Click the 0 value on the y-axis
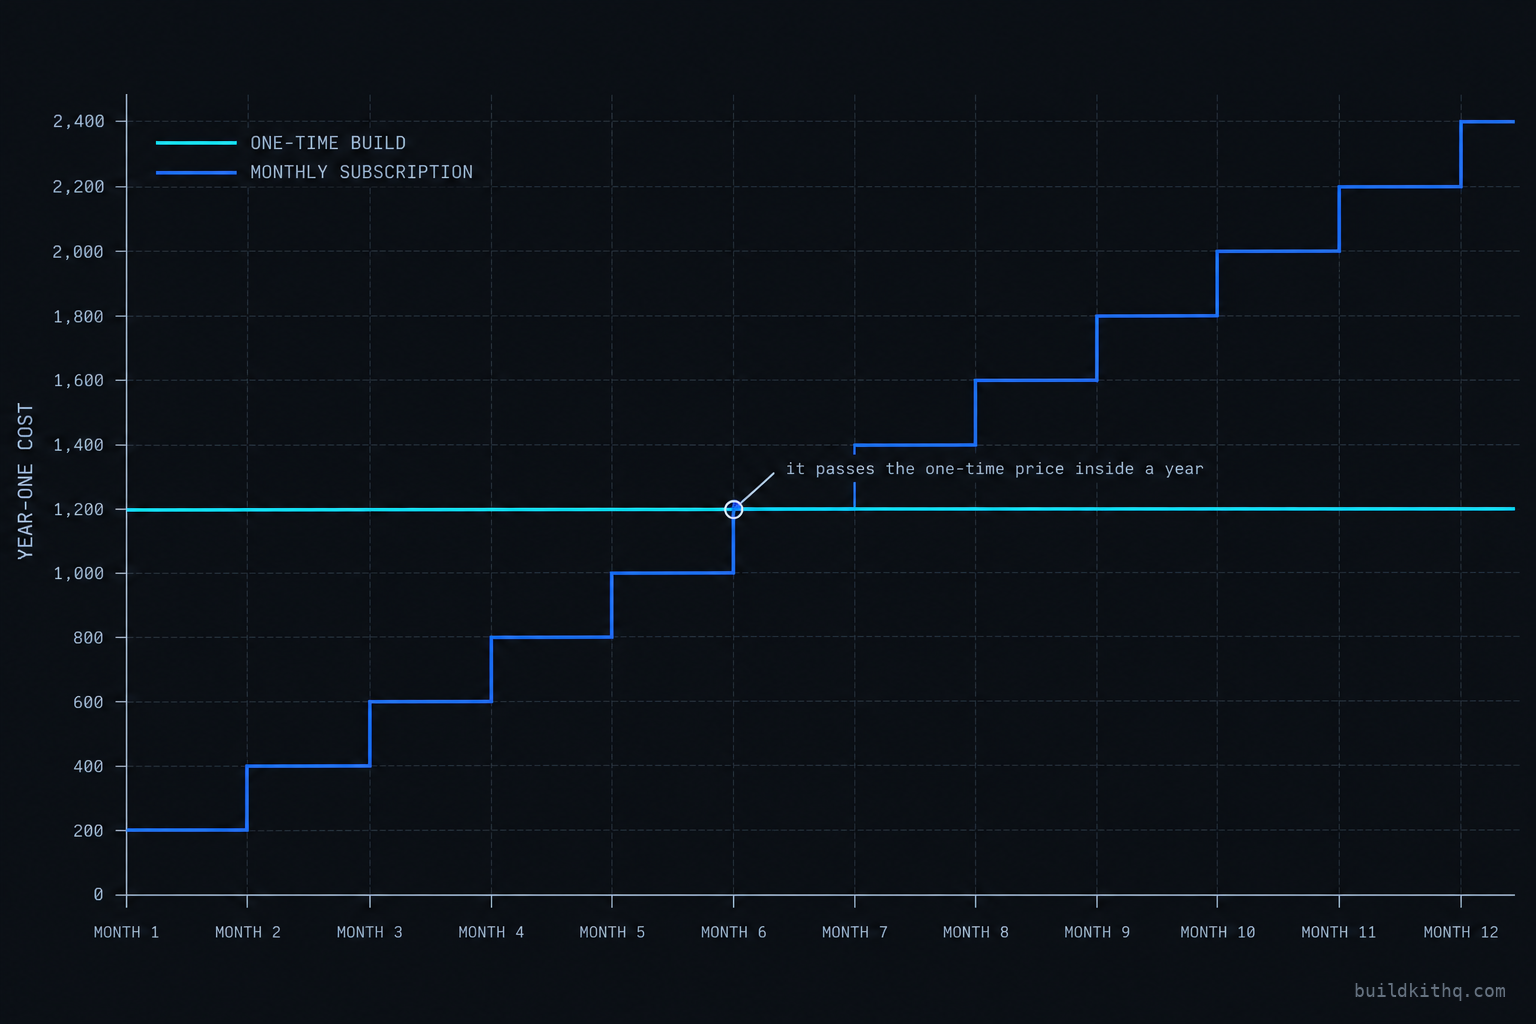This screenshot has height=1024, width=1536. (98, 895)
